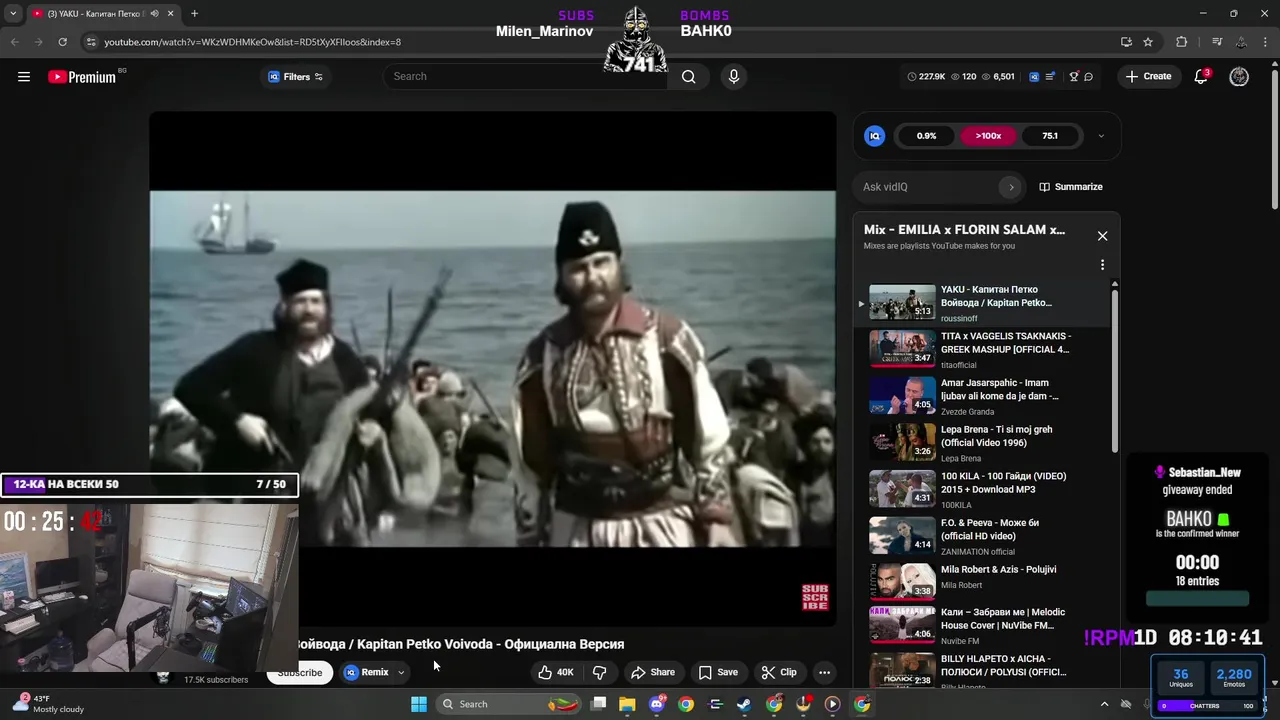The image size is (1280, 720).
Task: Click the Clip scissors button
Action: pos(779,673)
